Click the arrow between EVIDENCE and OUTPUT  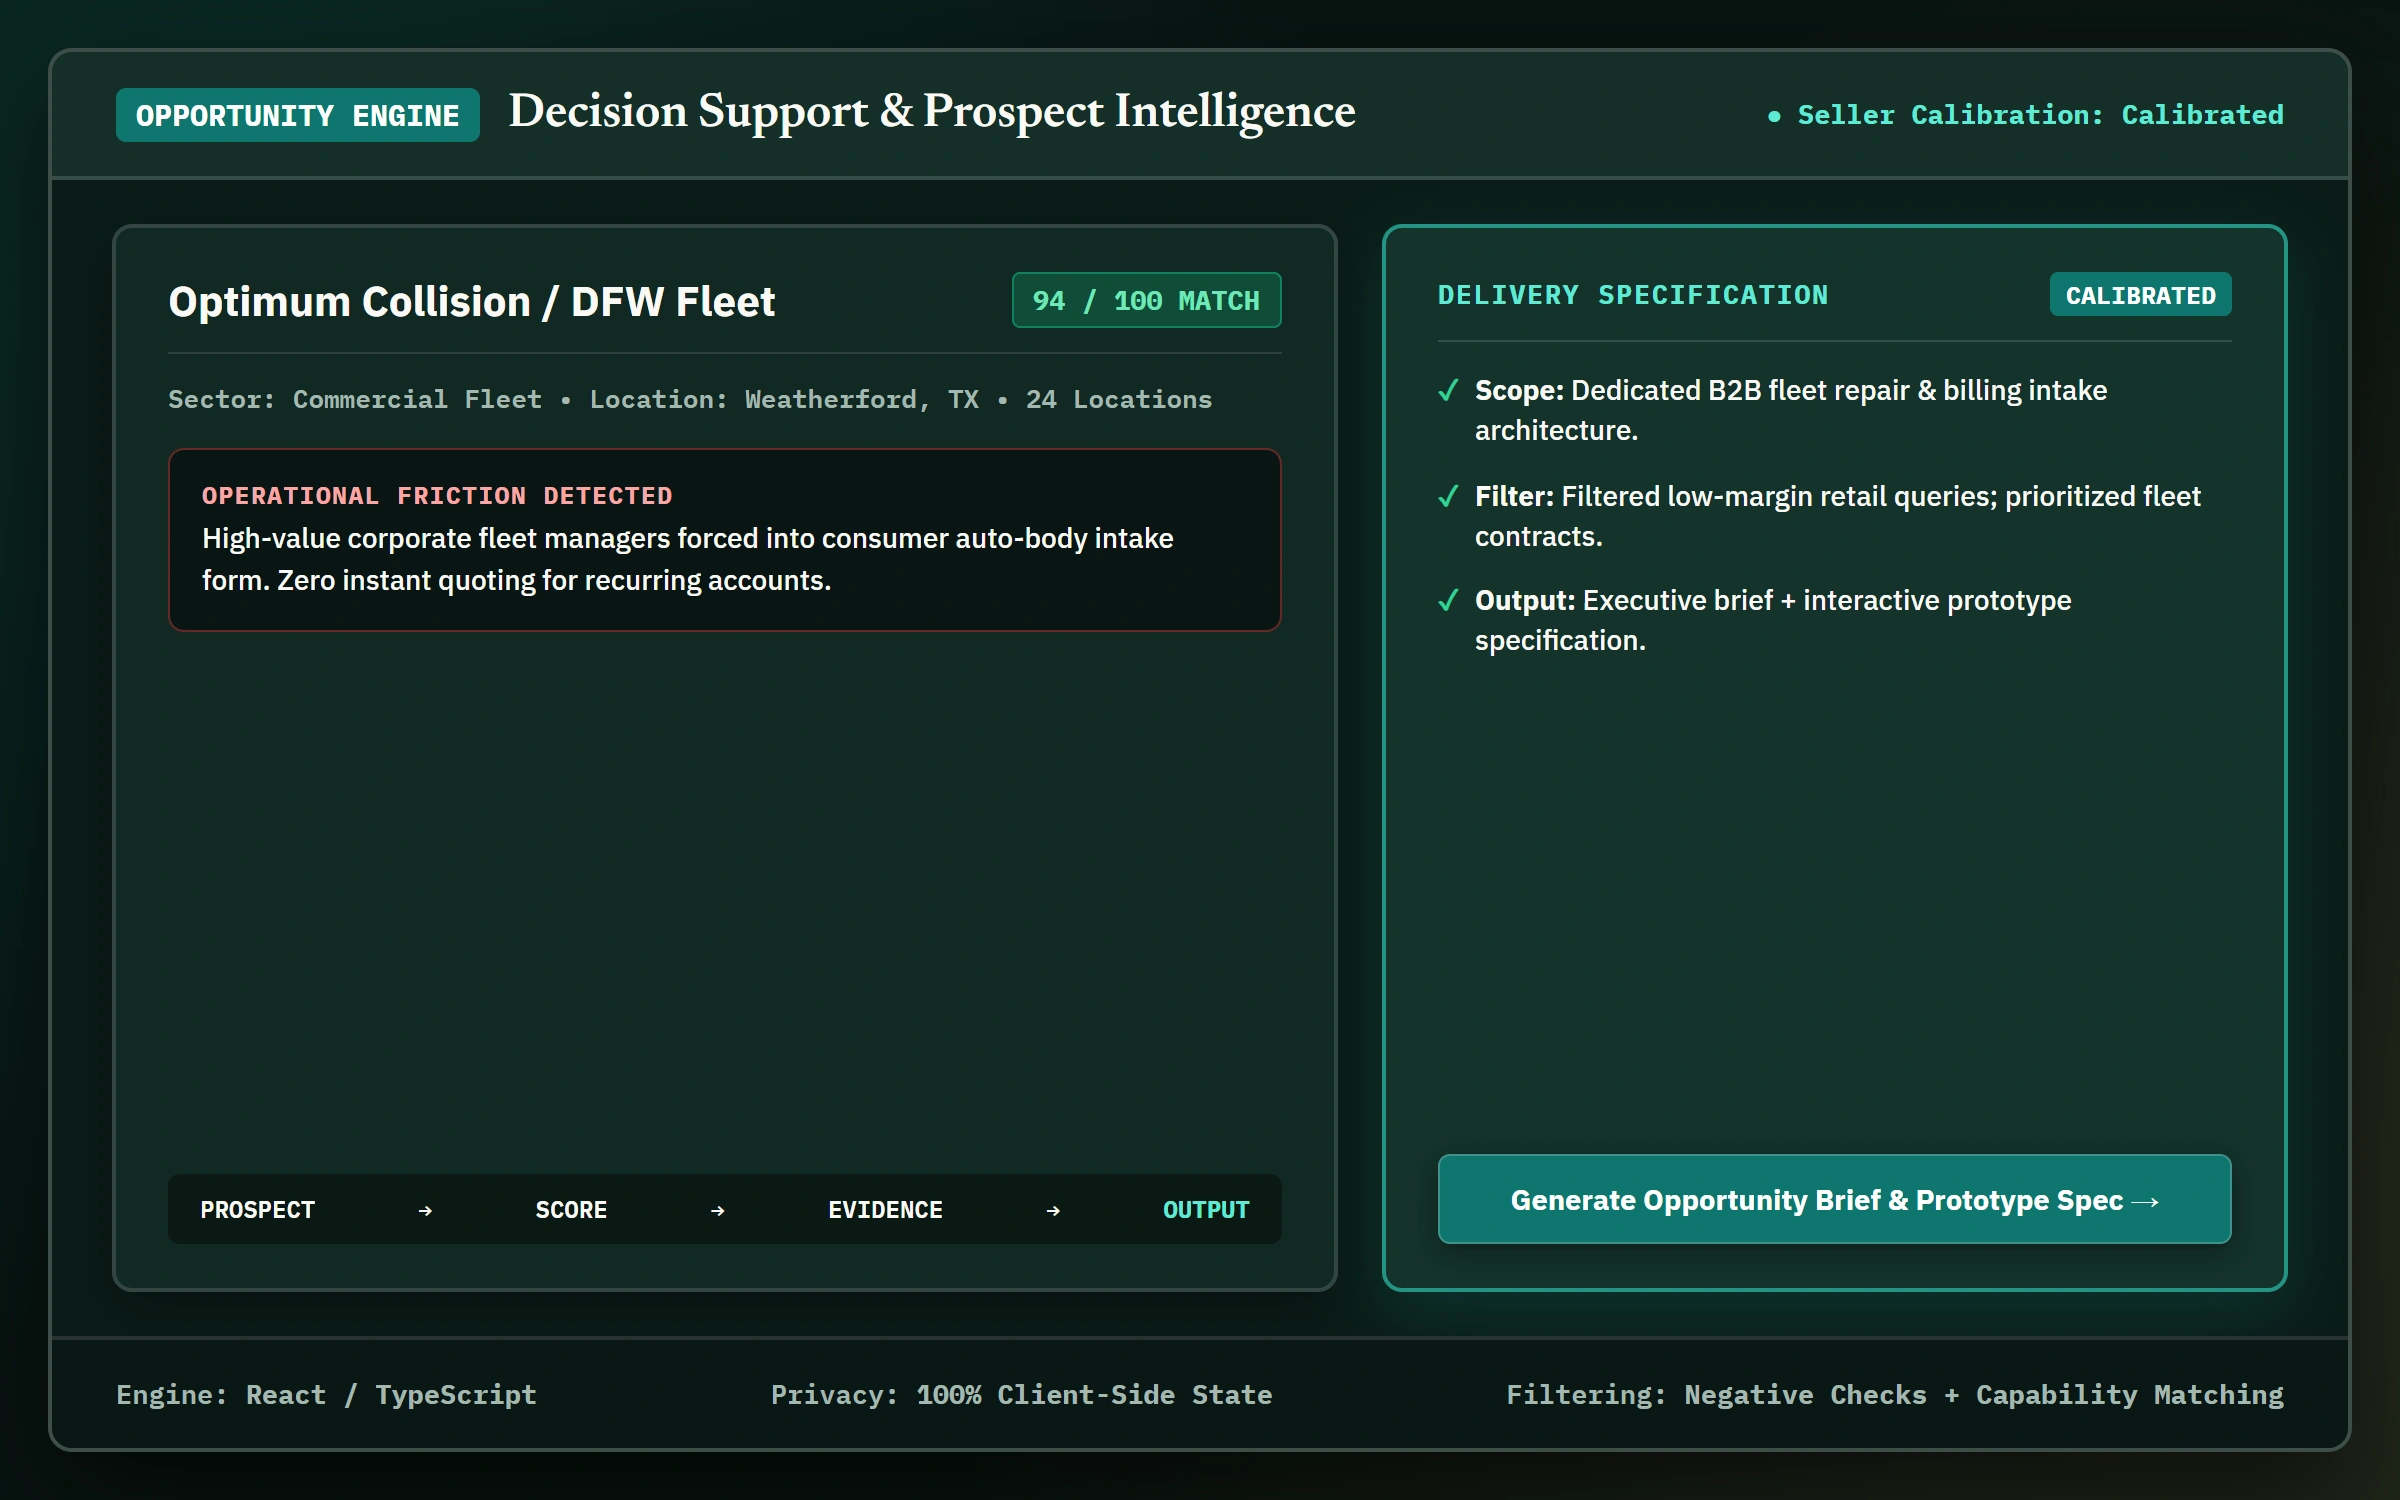click(1053, 1211)
